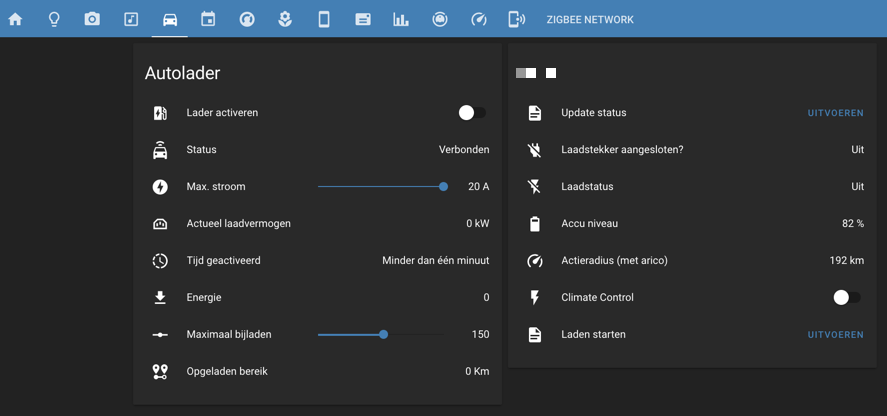
Task: Open the speedometer gauge tab
Action: tap(478, 19)
